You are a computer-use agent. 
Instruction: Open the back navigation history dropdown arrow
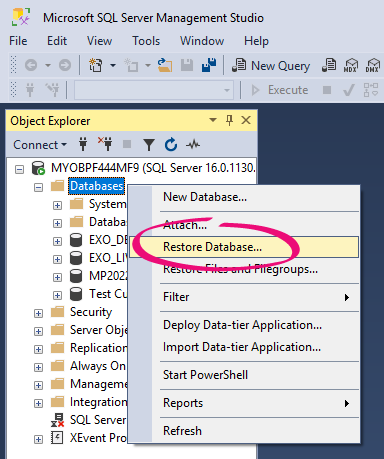click(48, 65)
